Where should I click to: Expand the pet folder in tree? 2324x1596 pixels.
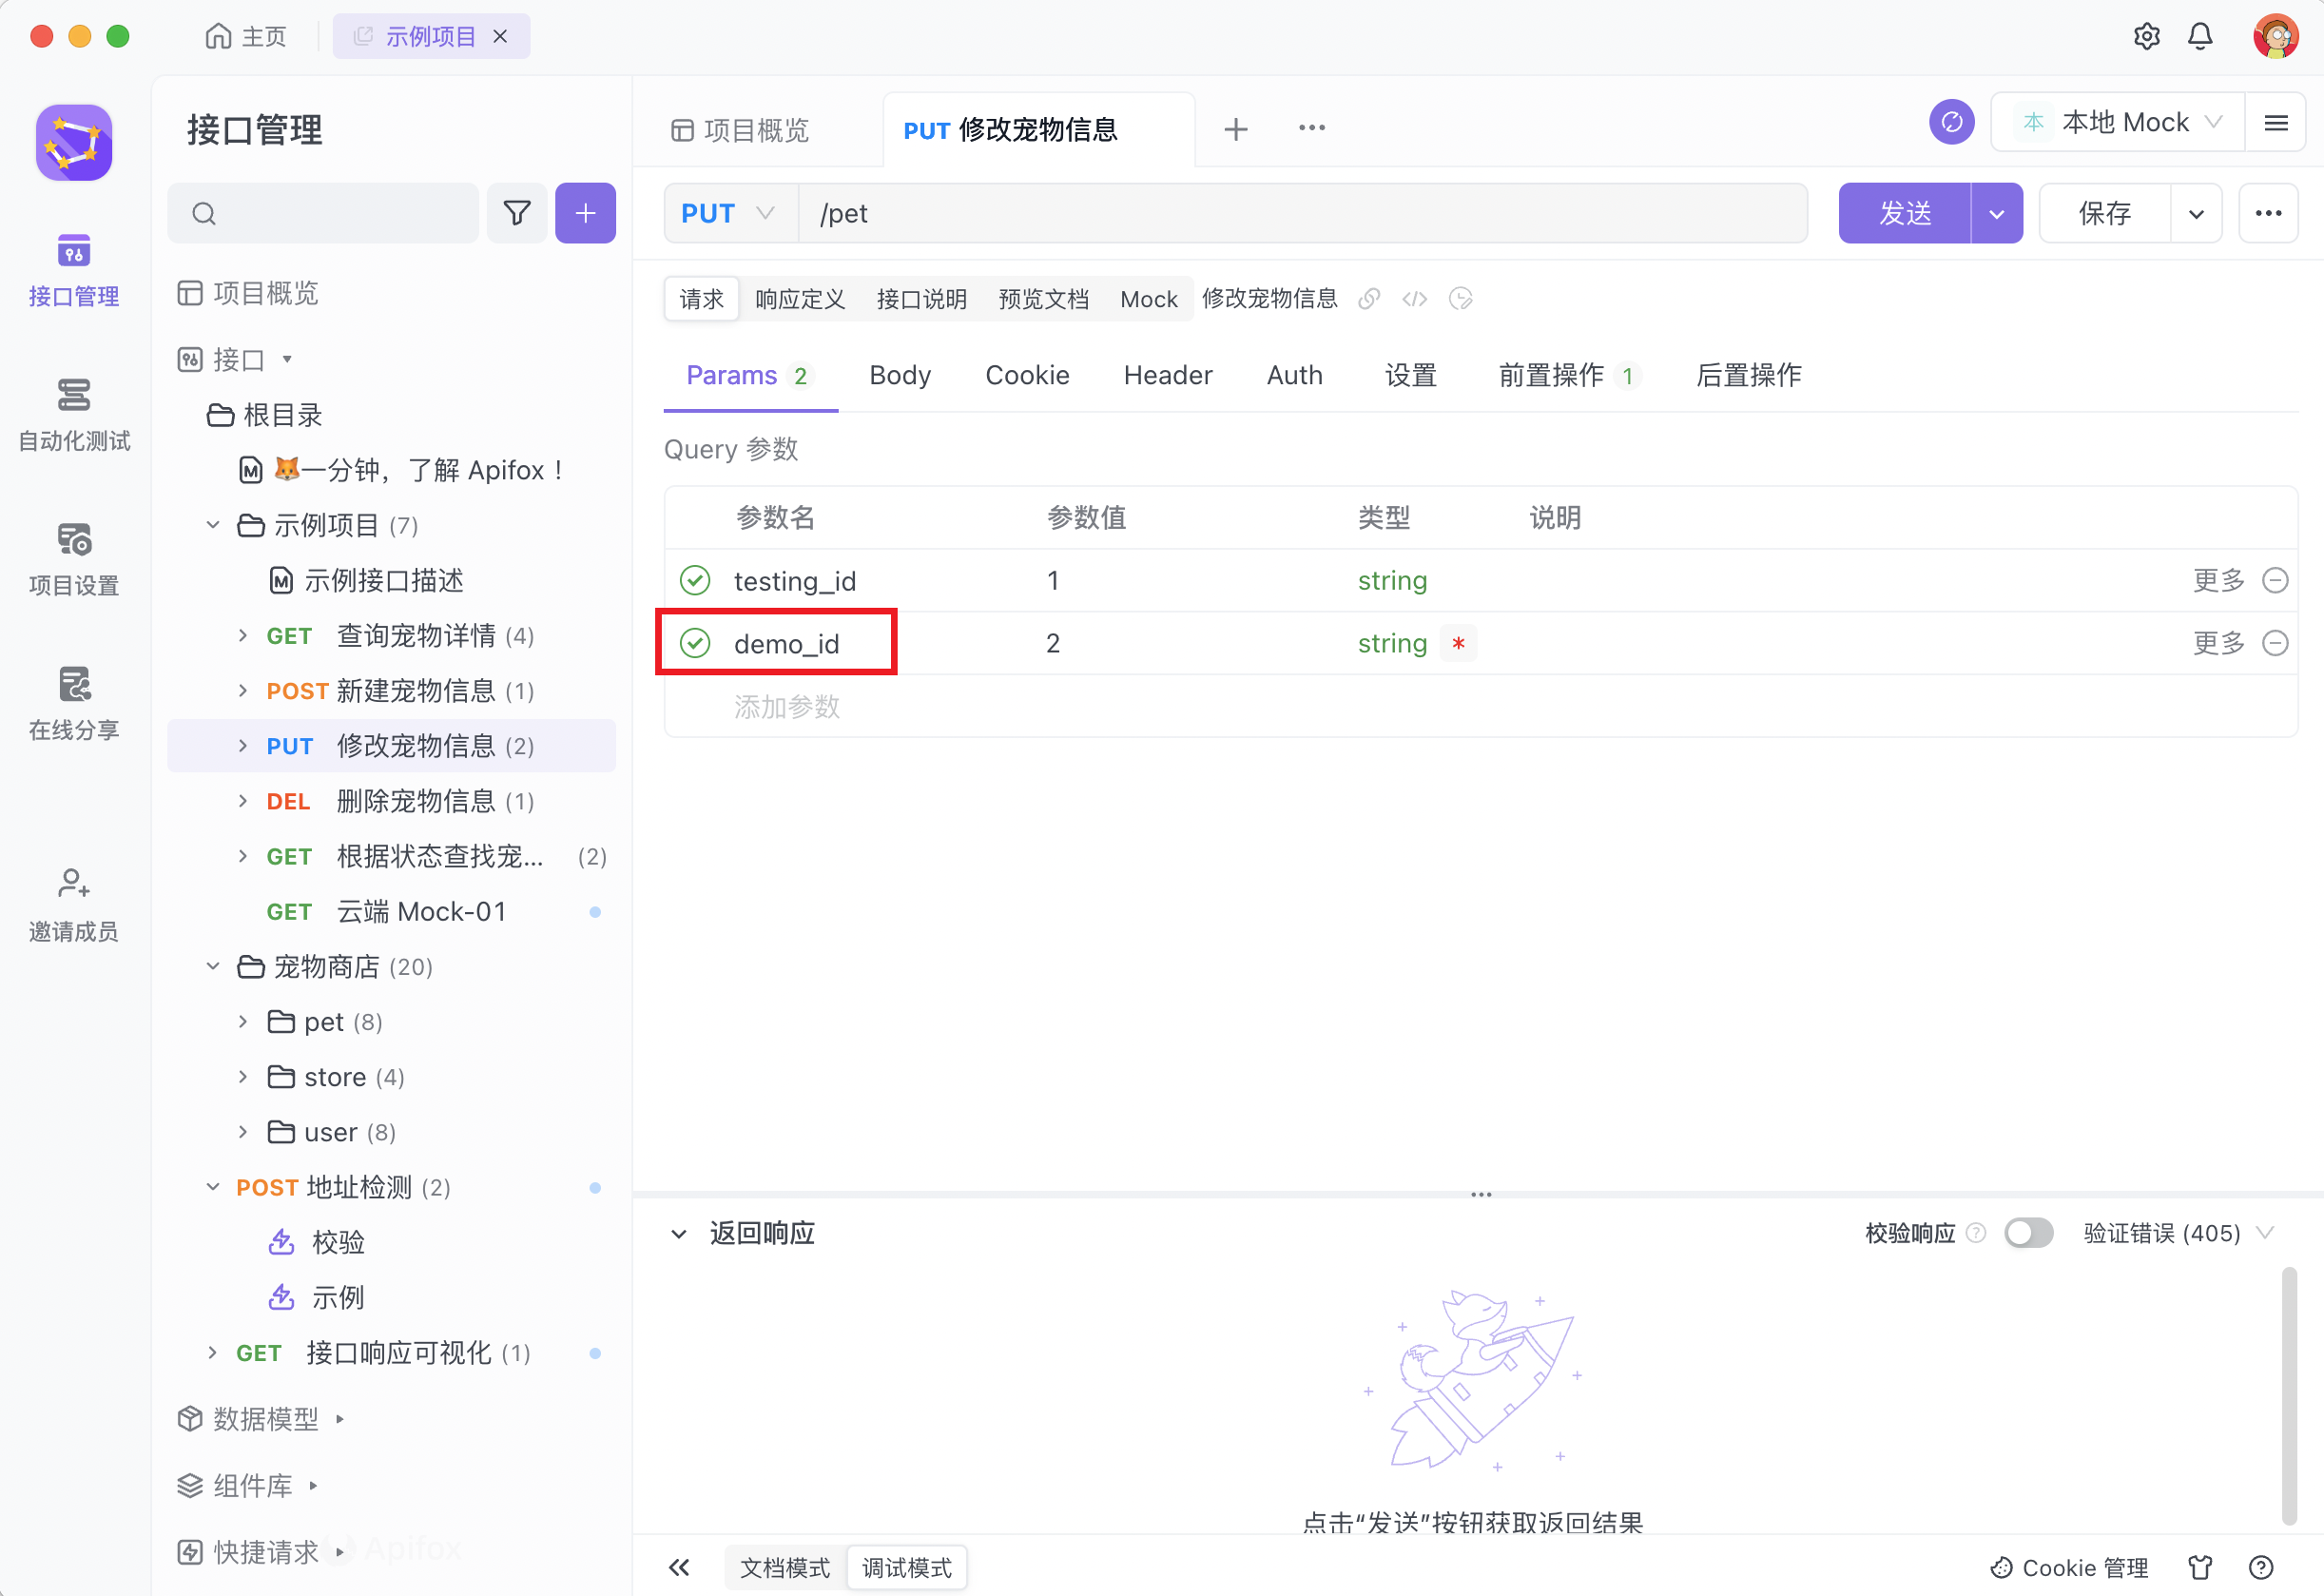pos(243,1022)
